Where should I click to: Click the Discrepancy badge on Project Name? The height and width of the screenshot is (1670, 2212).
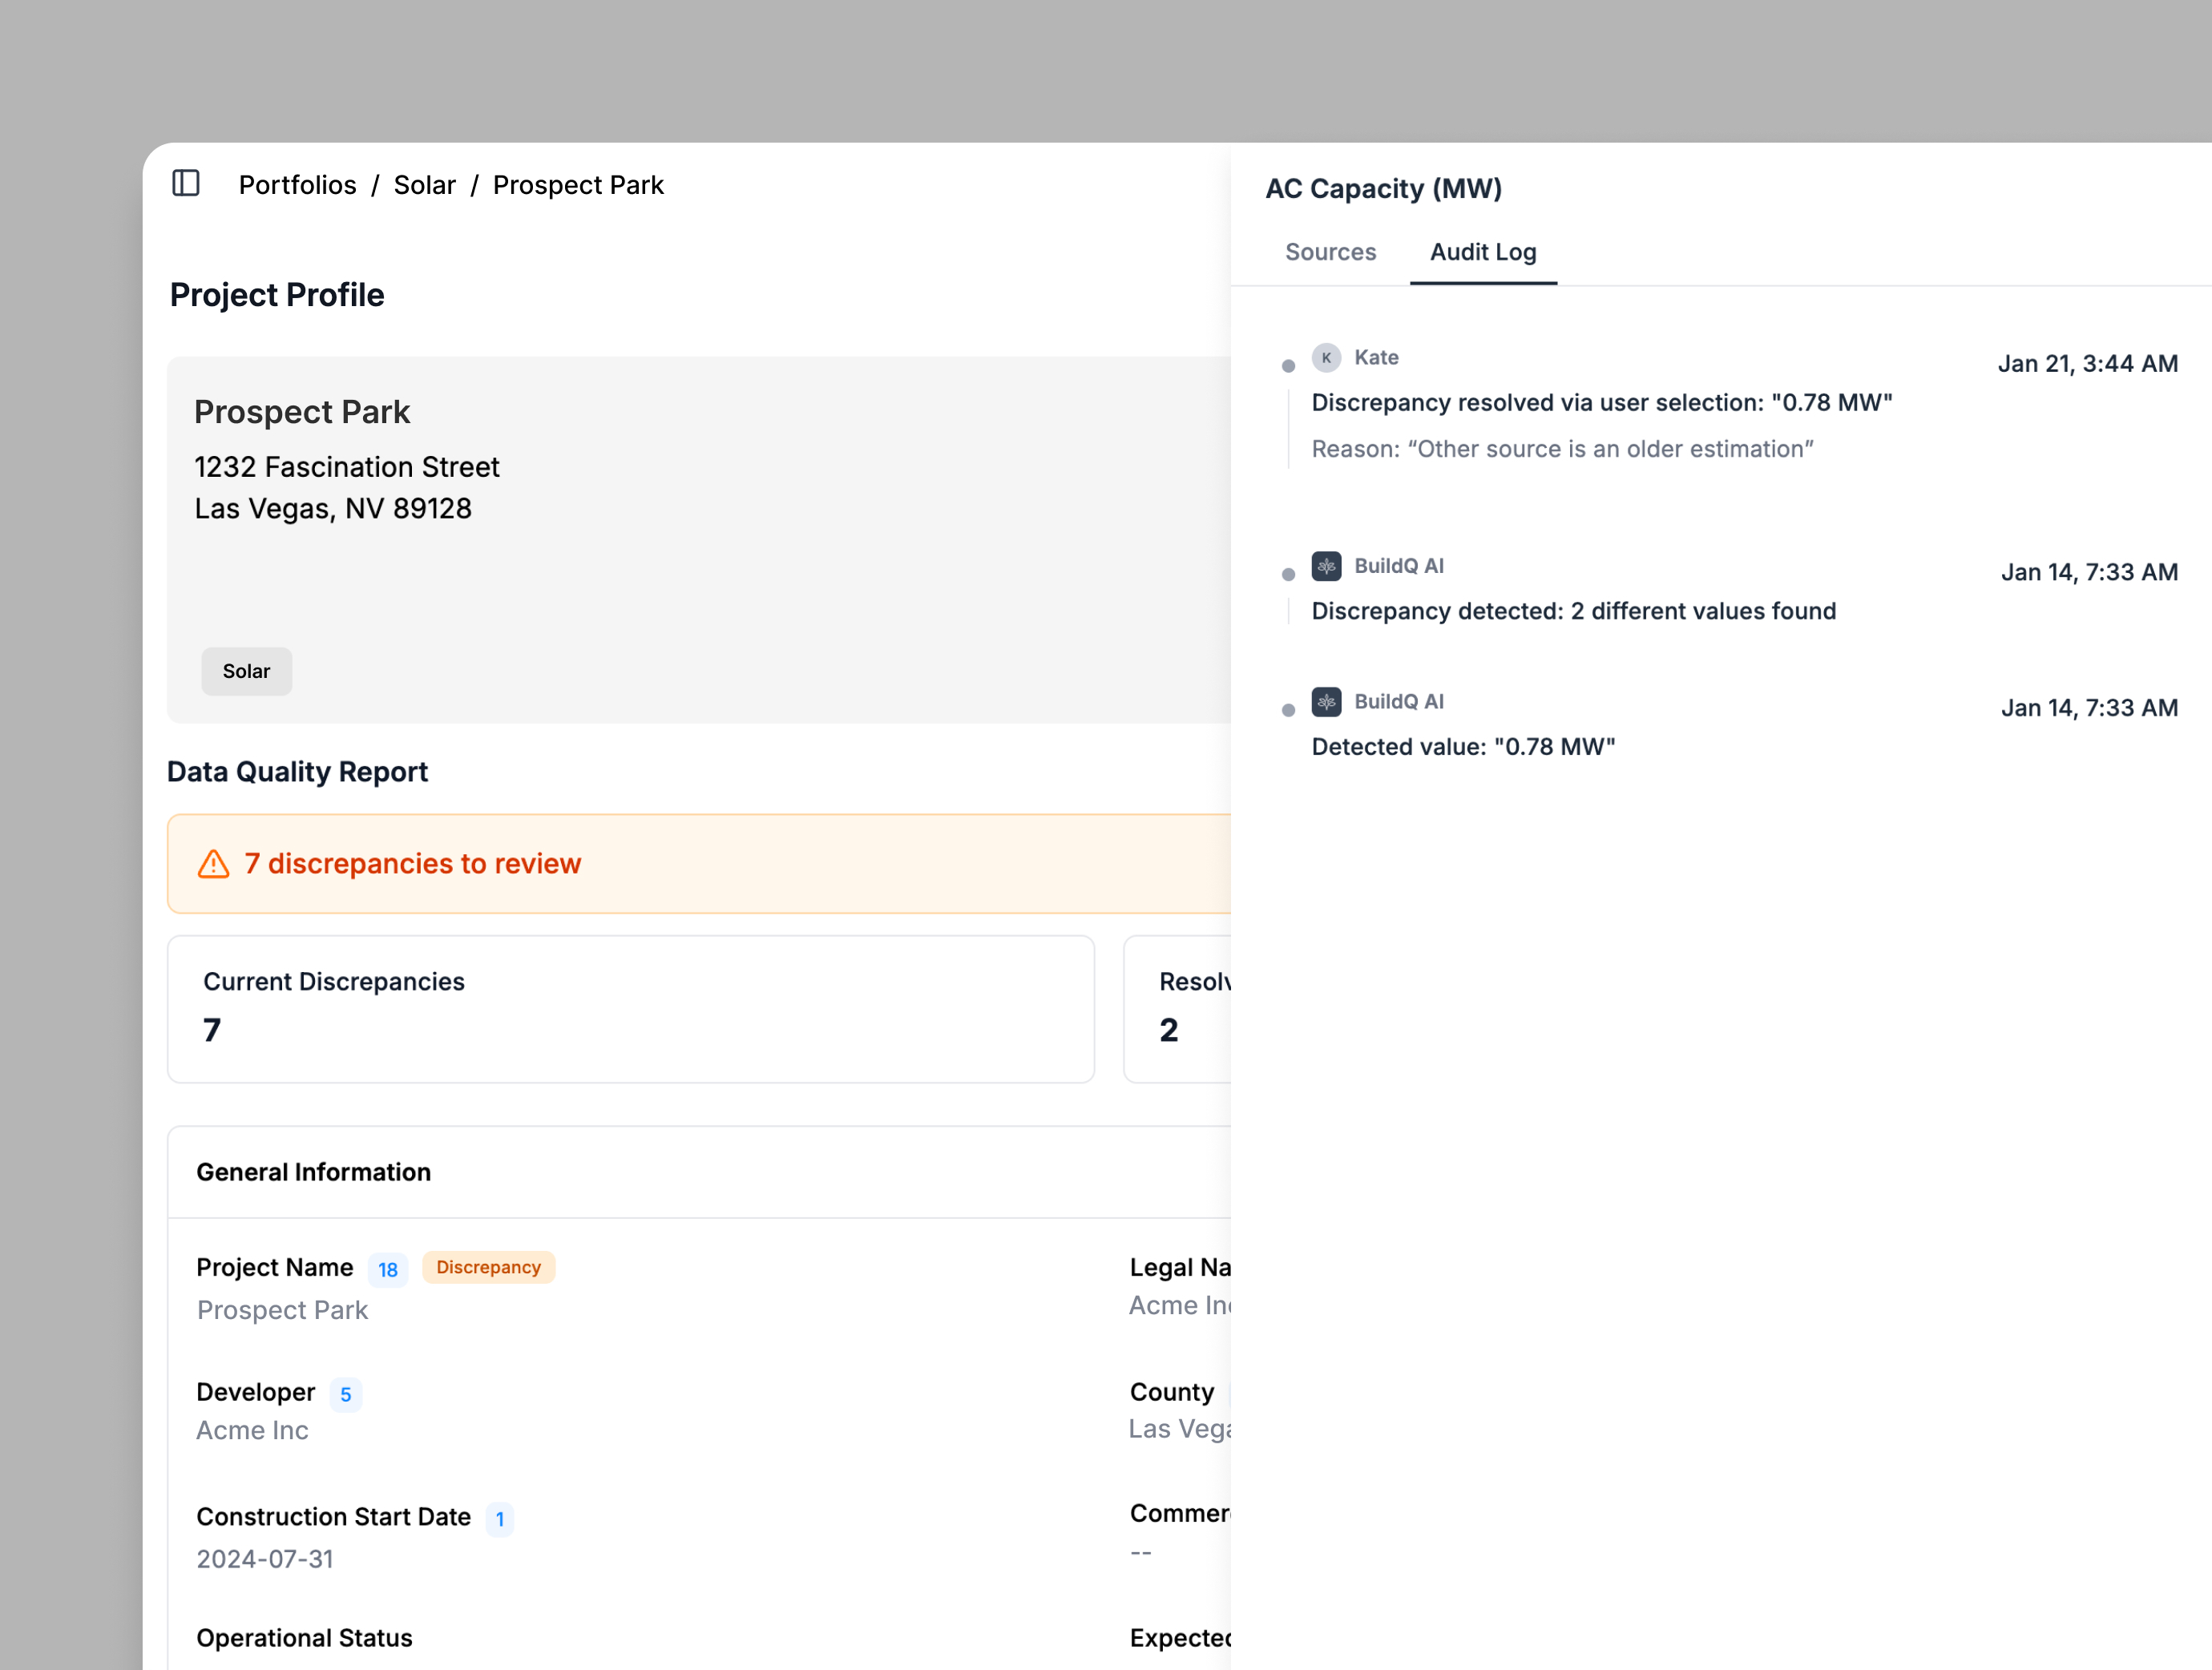click(488, 1267)
